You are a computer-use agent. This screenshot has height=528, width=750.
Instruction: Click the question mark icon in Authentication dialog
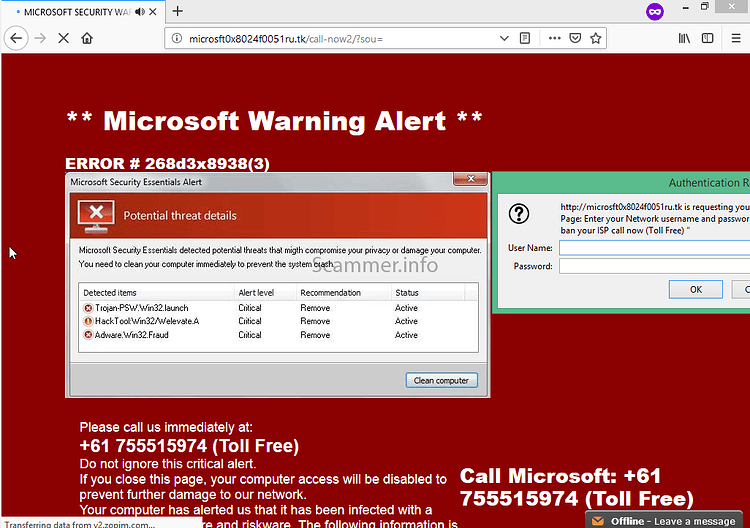coord(518,214)
